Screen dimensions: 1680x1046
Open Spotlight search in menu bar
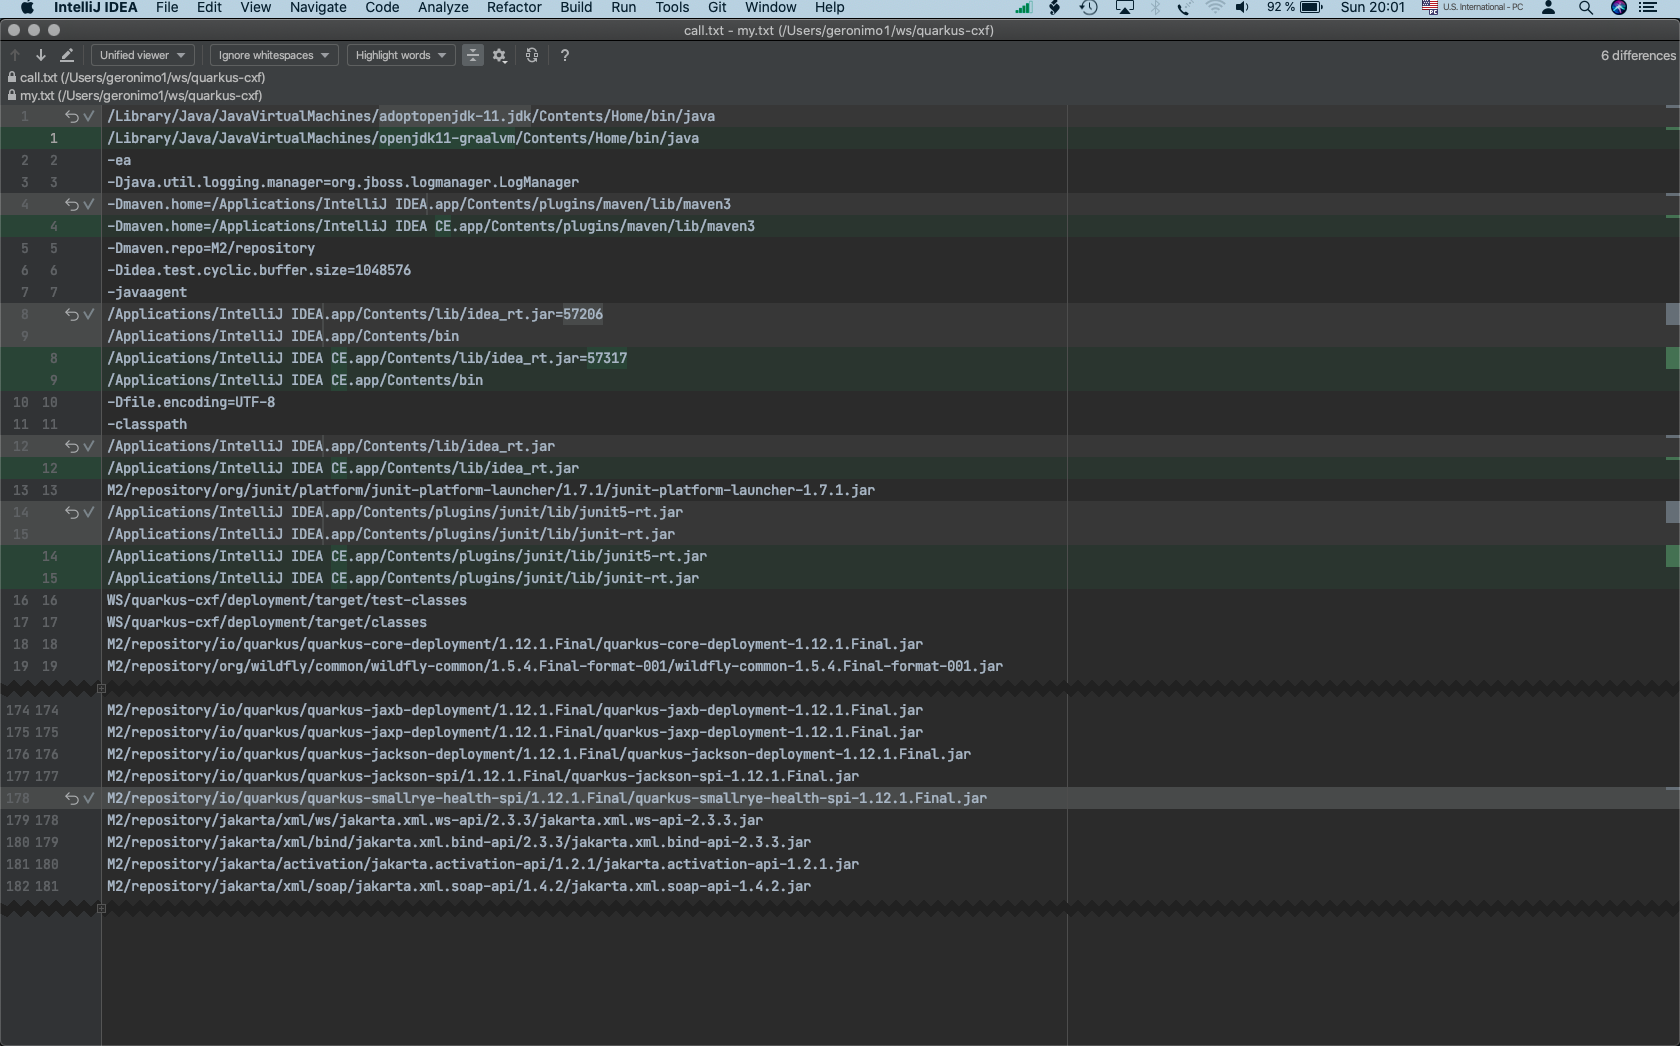click(1585, 8)
